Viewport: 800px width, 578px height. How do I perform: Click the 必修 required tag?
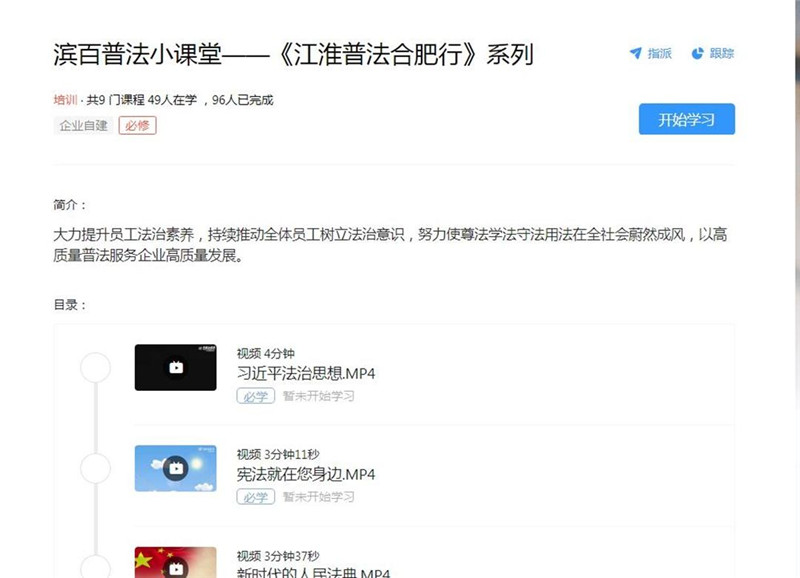pyautogui.click(x=136, y=127)
